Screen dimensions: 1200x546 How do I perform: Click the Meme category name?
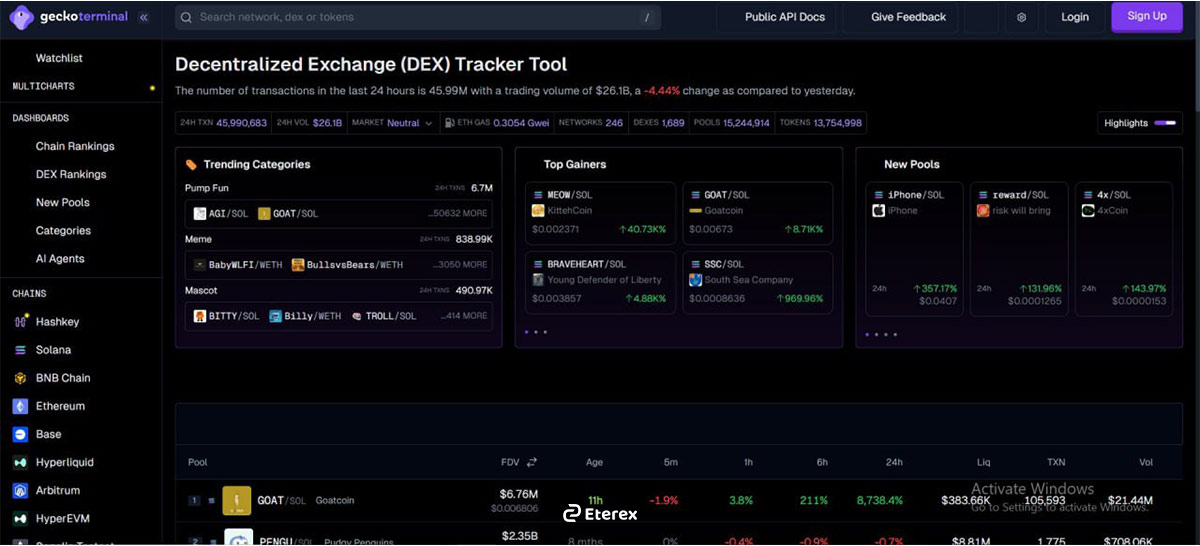click(199, 239)
